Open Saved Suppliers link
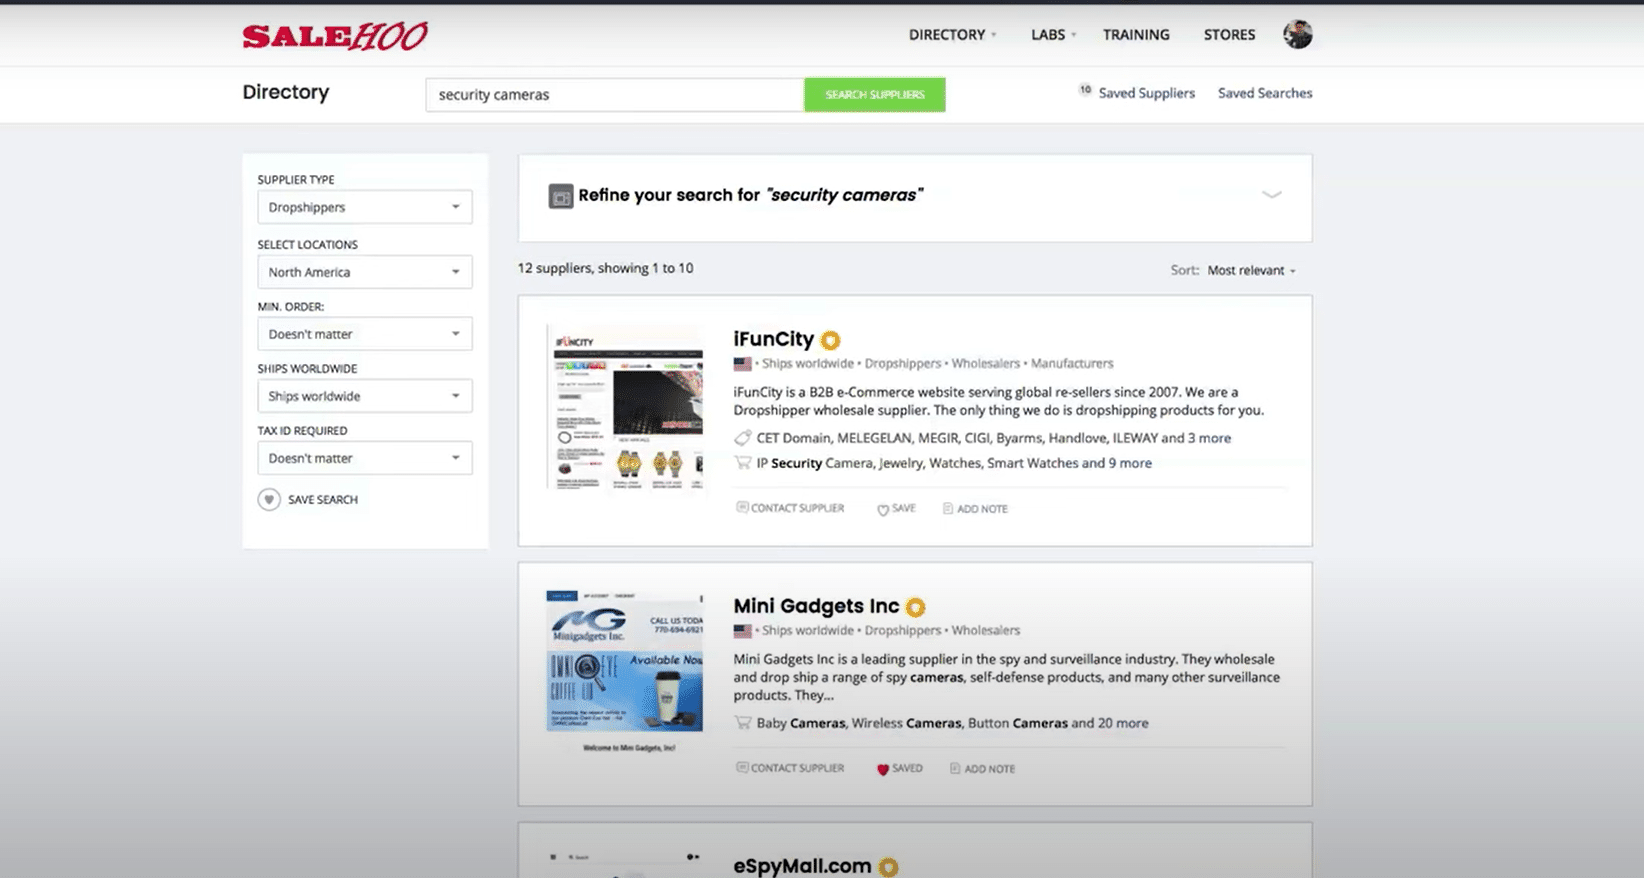1644x878 pixels. pyautogui.click(x=1146, y=93)
